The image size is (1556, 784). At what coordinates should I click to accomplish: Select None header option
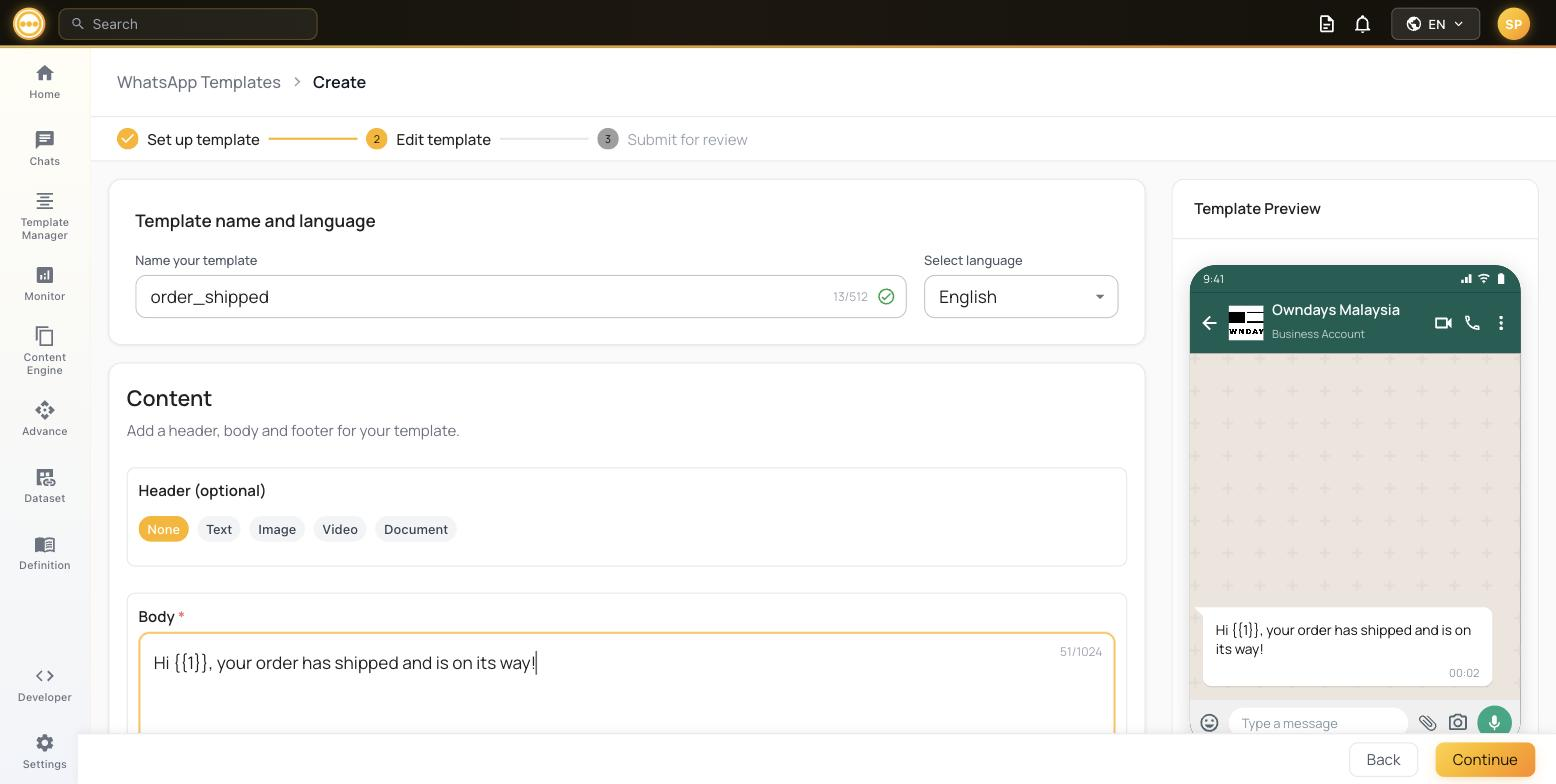coord(163,529)
